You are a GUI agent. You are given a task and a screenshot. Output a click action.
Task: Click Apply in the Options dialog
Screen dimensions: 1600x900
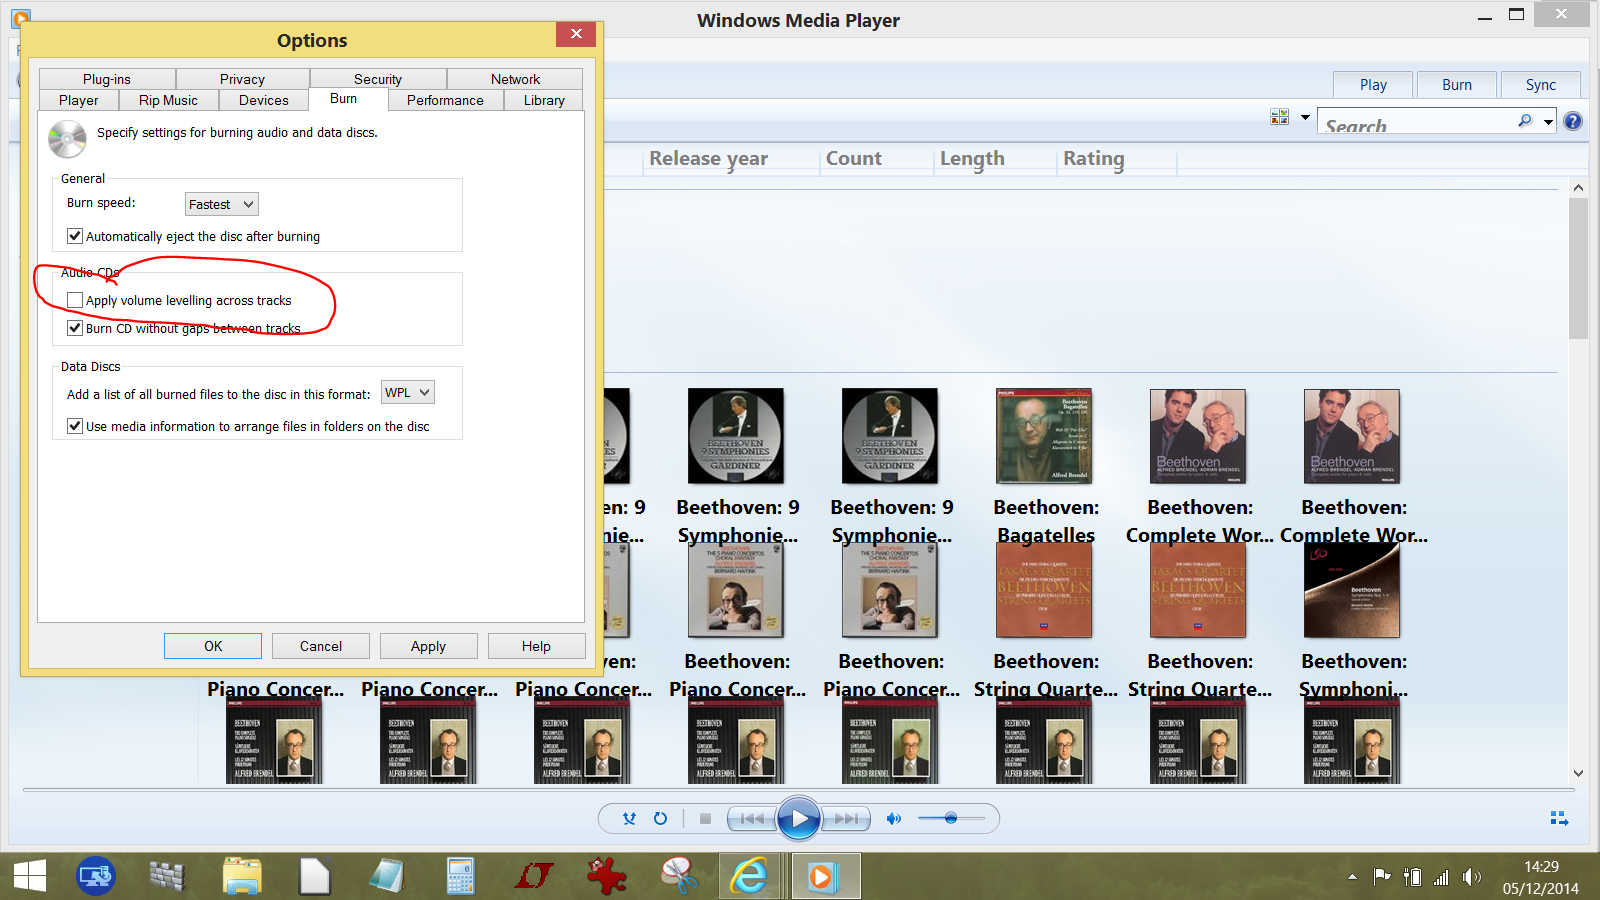point(428,646)
